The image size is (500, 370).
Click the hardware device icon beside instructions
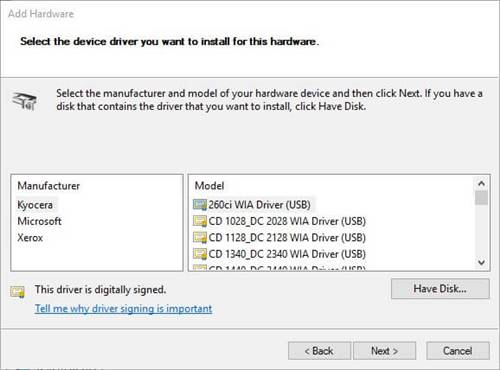pos(24,101)
